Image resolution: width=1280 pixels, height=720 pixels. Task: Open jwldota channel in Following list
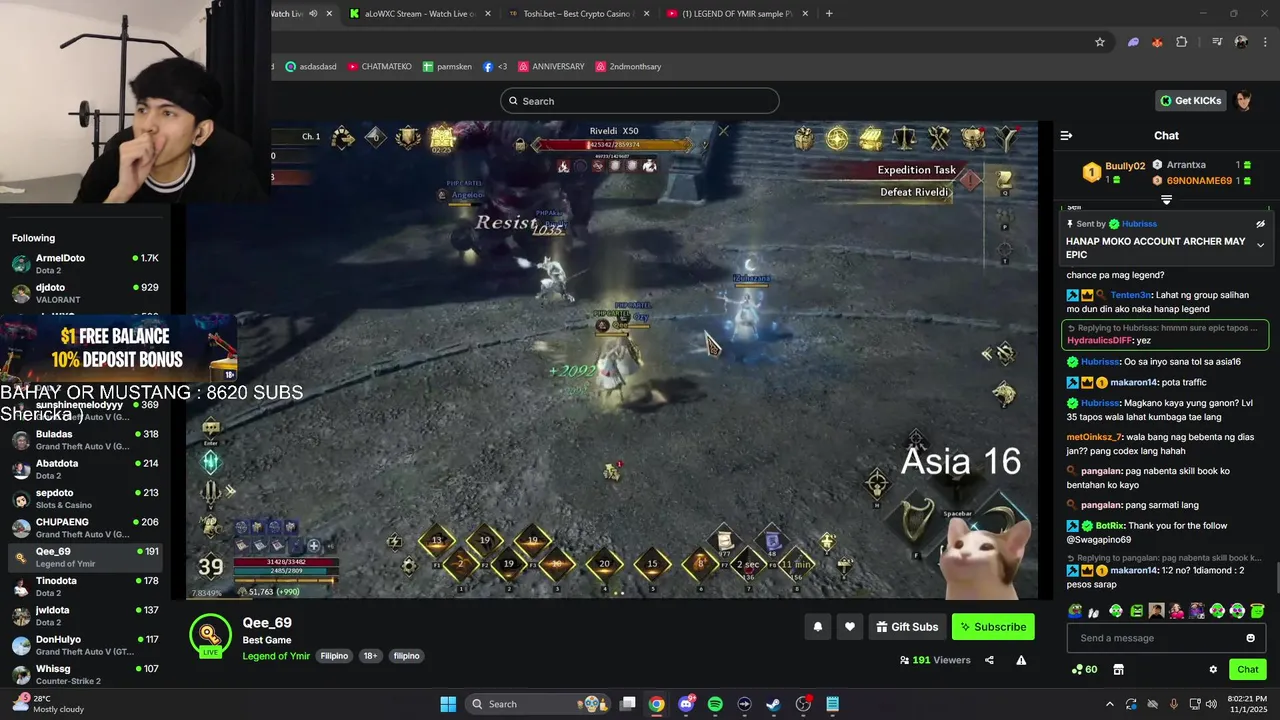85,615
